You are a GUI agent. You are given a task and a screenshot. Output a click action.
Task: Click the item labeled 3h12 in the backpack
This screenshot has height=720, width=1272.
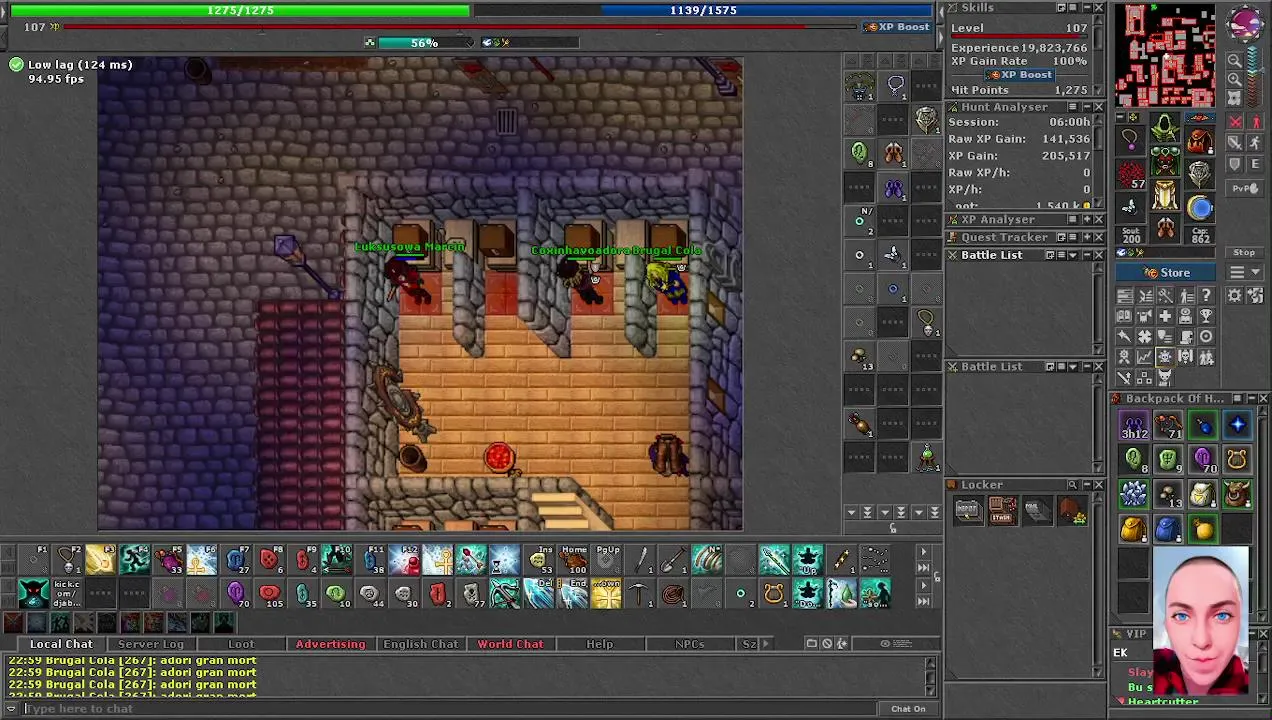(x=1134, y=424)
